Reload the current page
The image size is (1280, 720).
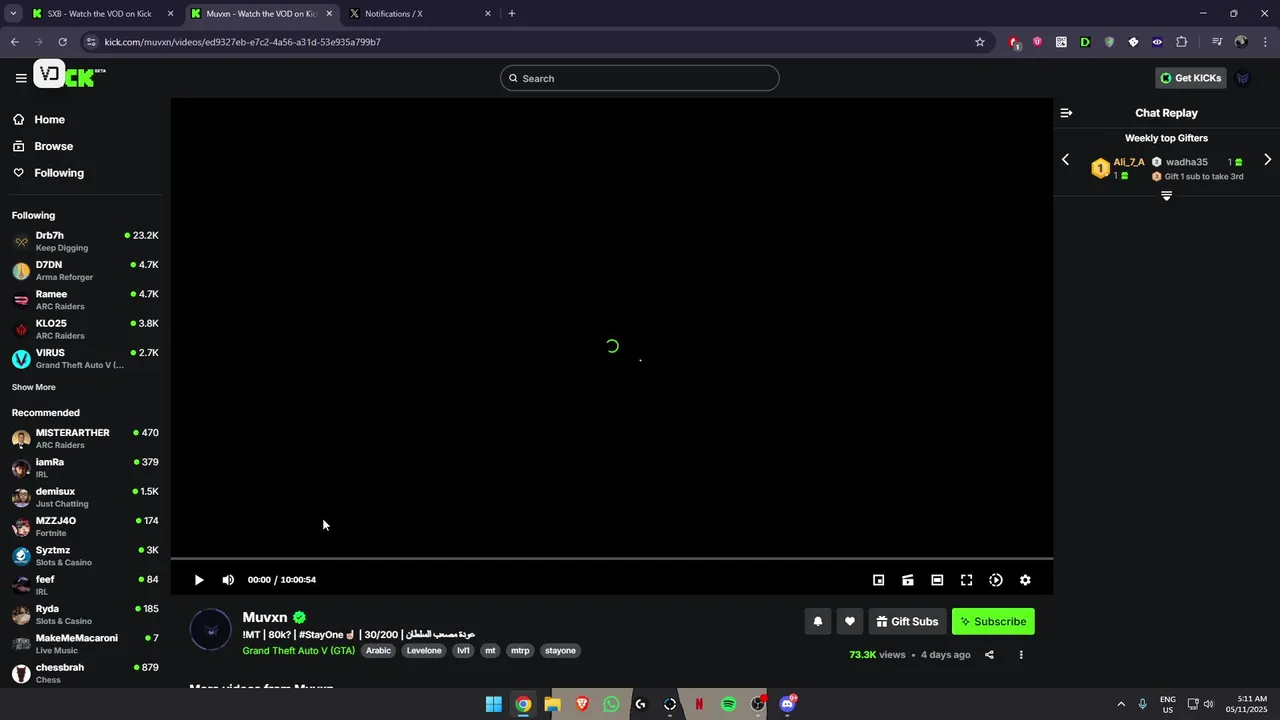coord(62,42)
